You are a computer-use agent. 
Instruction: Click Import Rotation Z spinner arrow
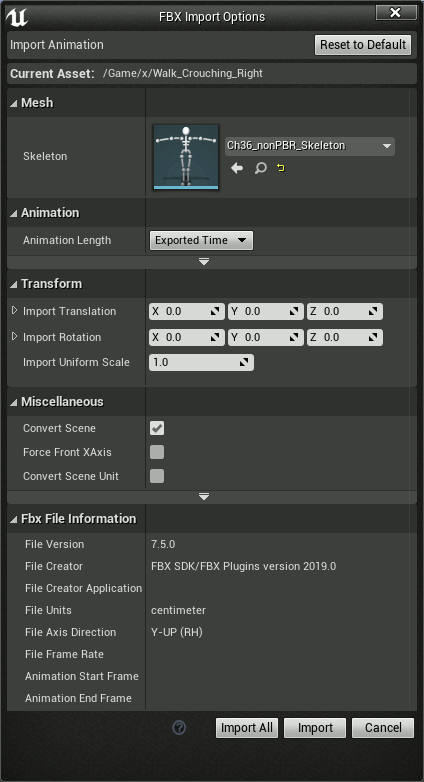373,337
